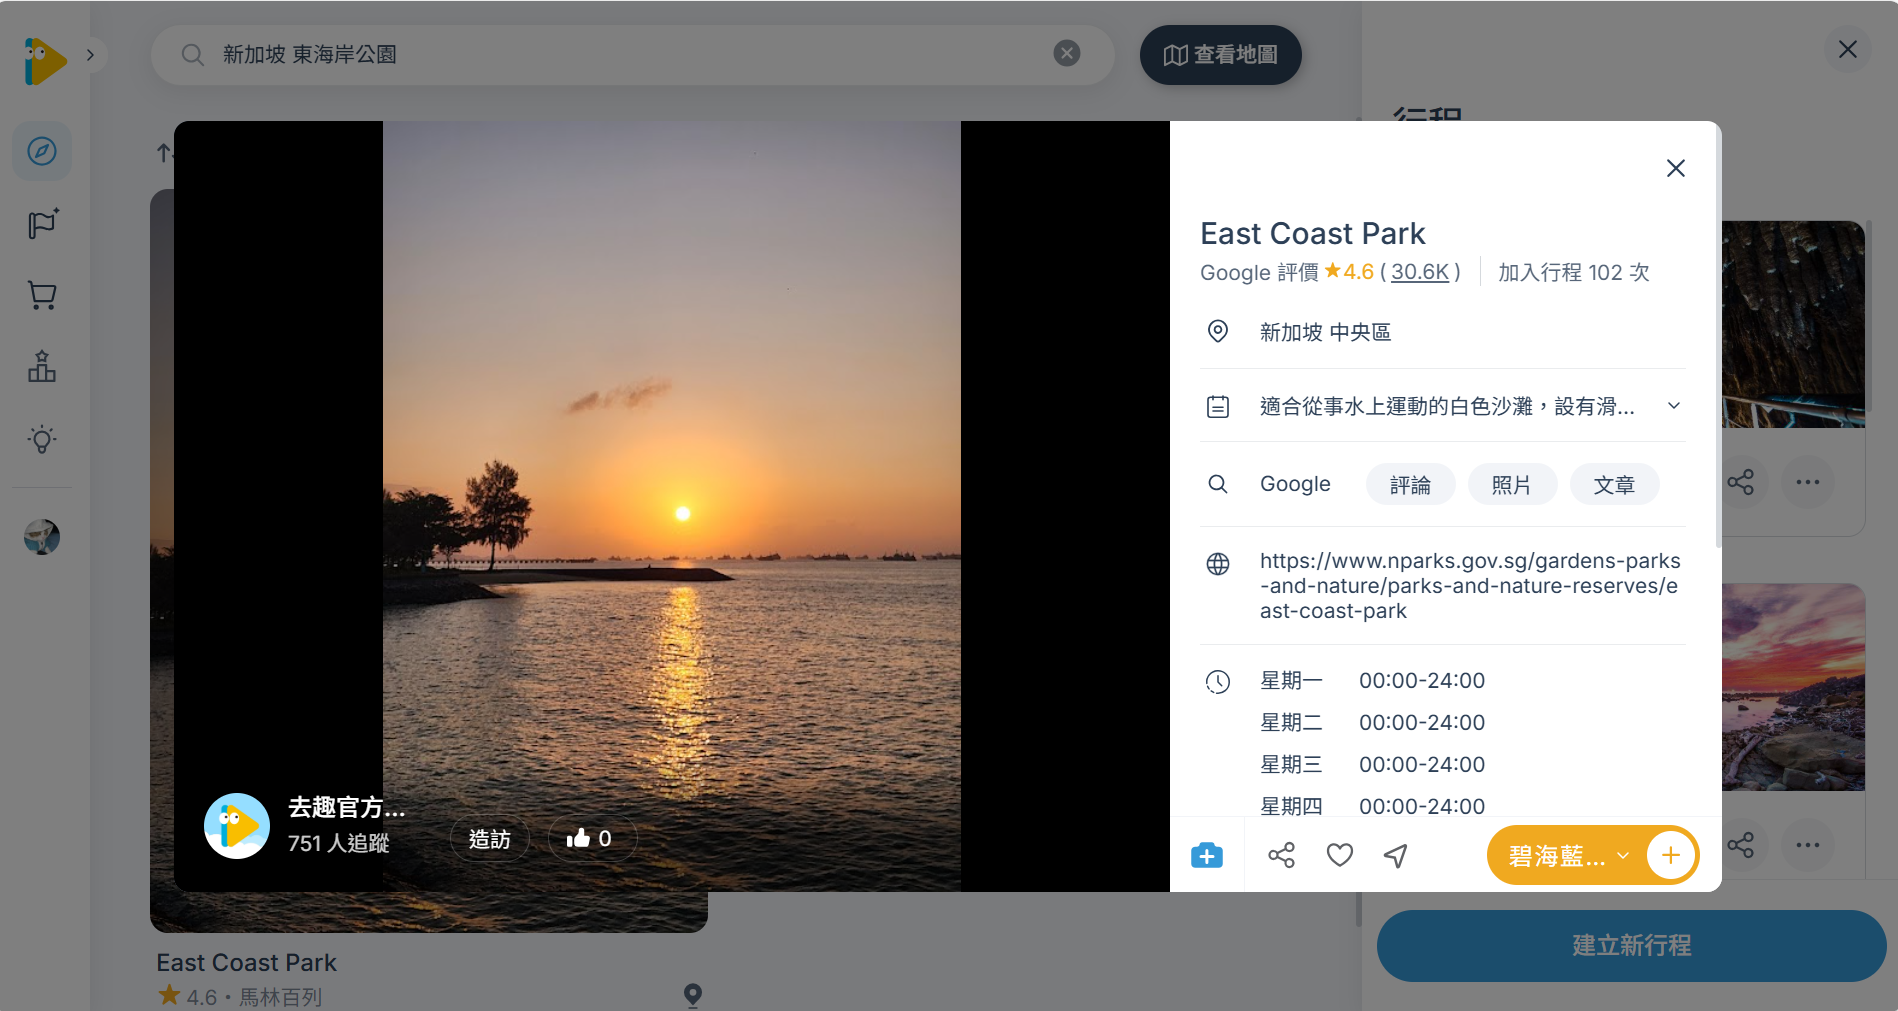Click the navigation arrow icon in popup
1898x1011 pixels.
tap(1396, 855)
